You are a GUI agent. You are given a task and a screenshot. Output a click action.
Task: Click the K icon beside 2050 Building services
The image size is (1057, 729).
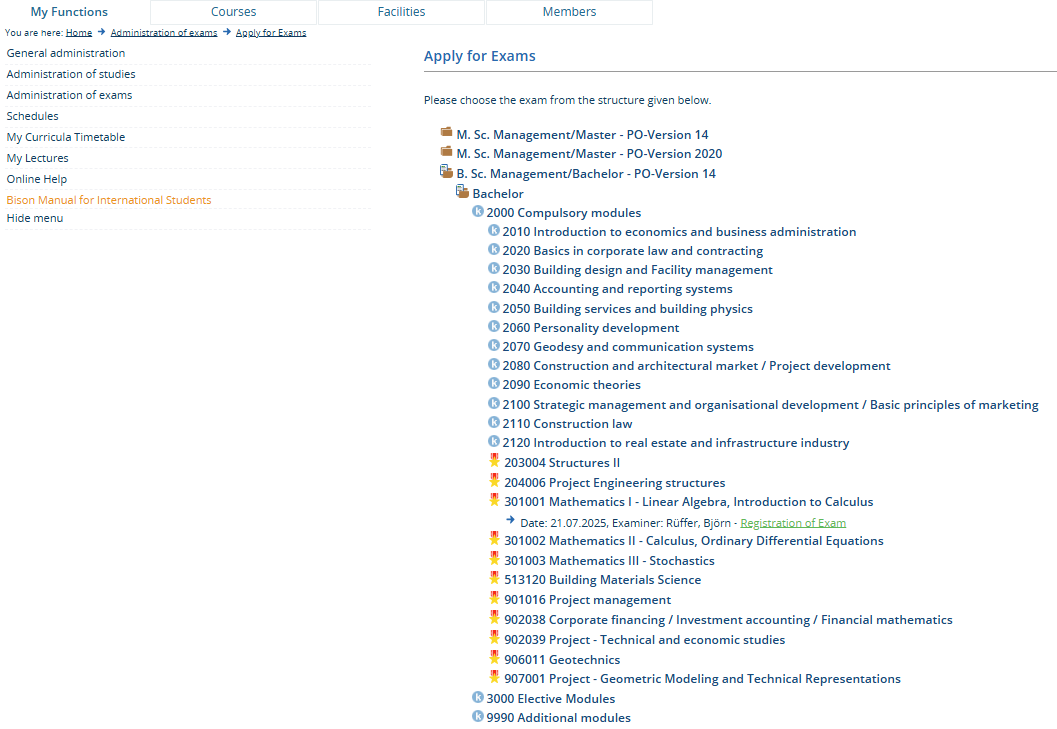point(494,308)
